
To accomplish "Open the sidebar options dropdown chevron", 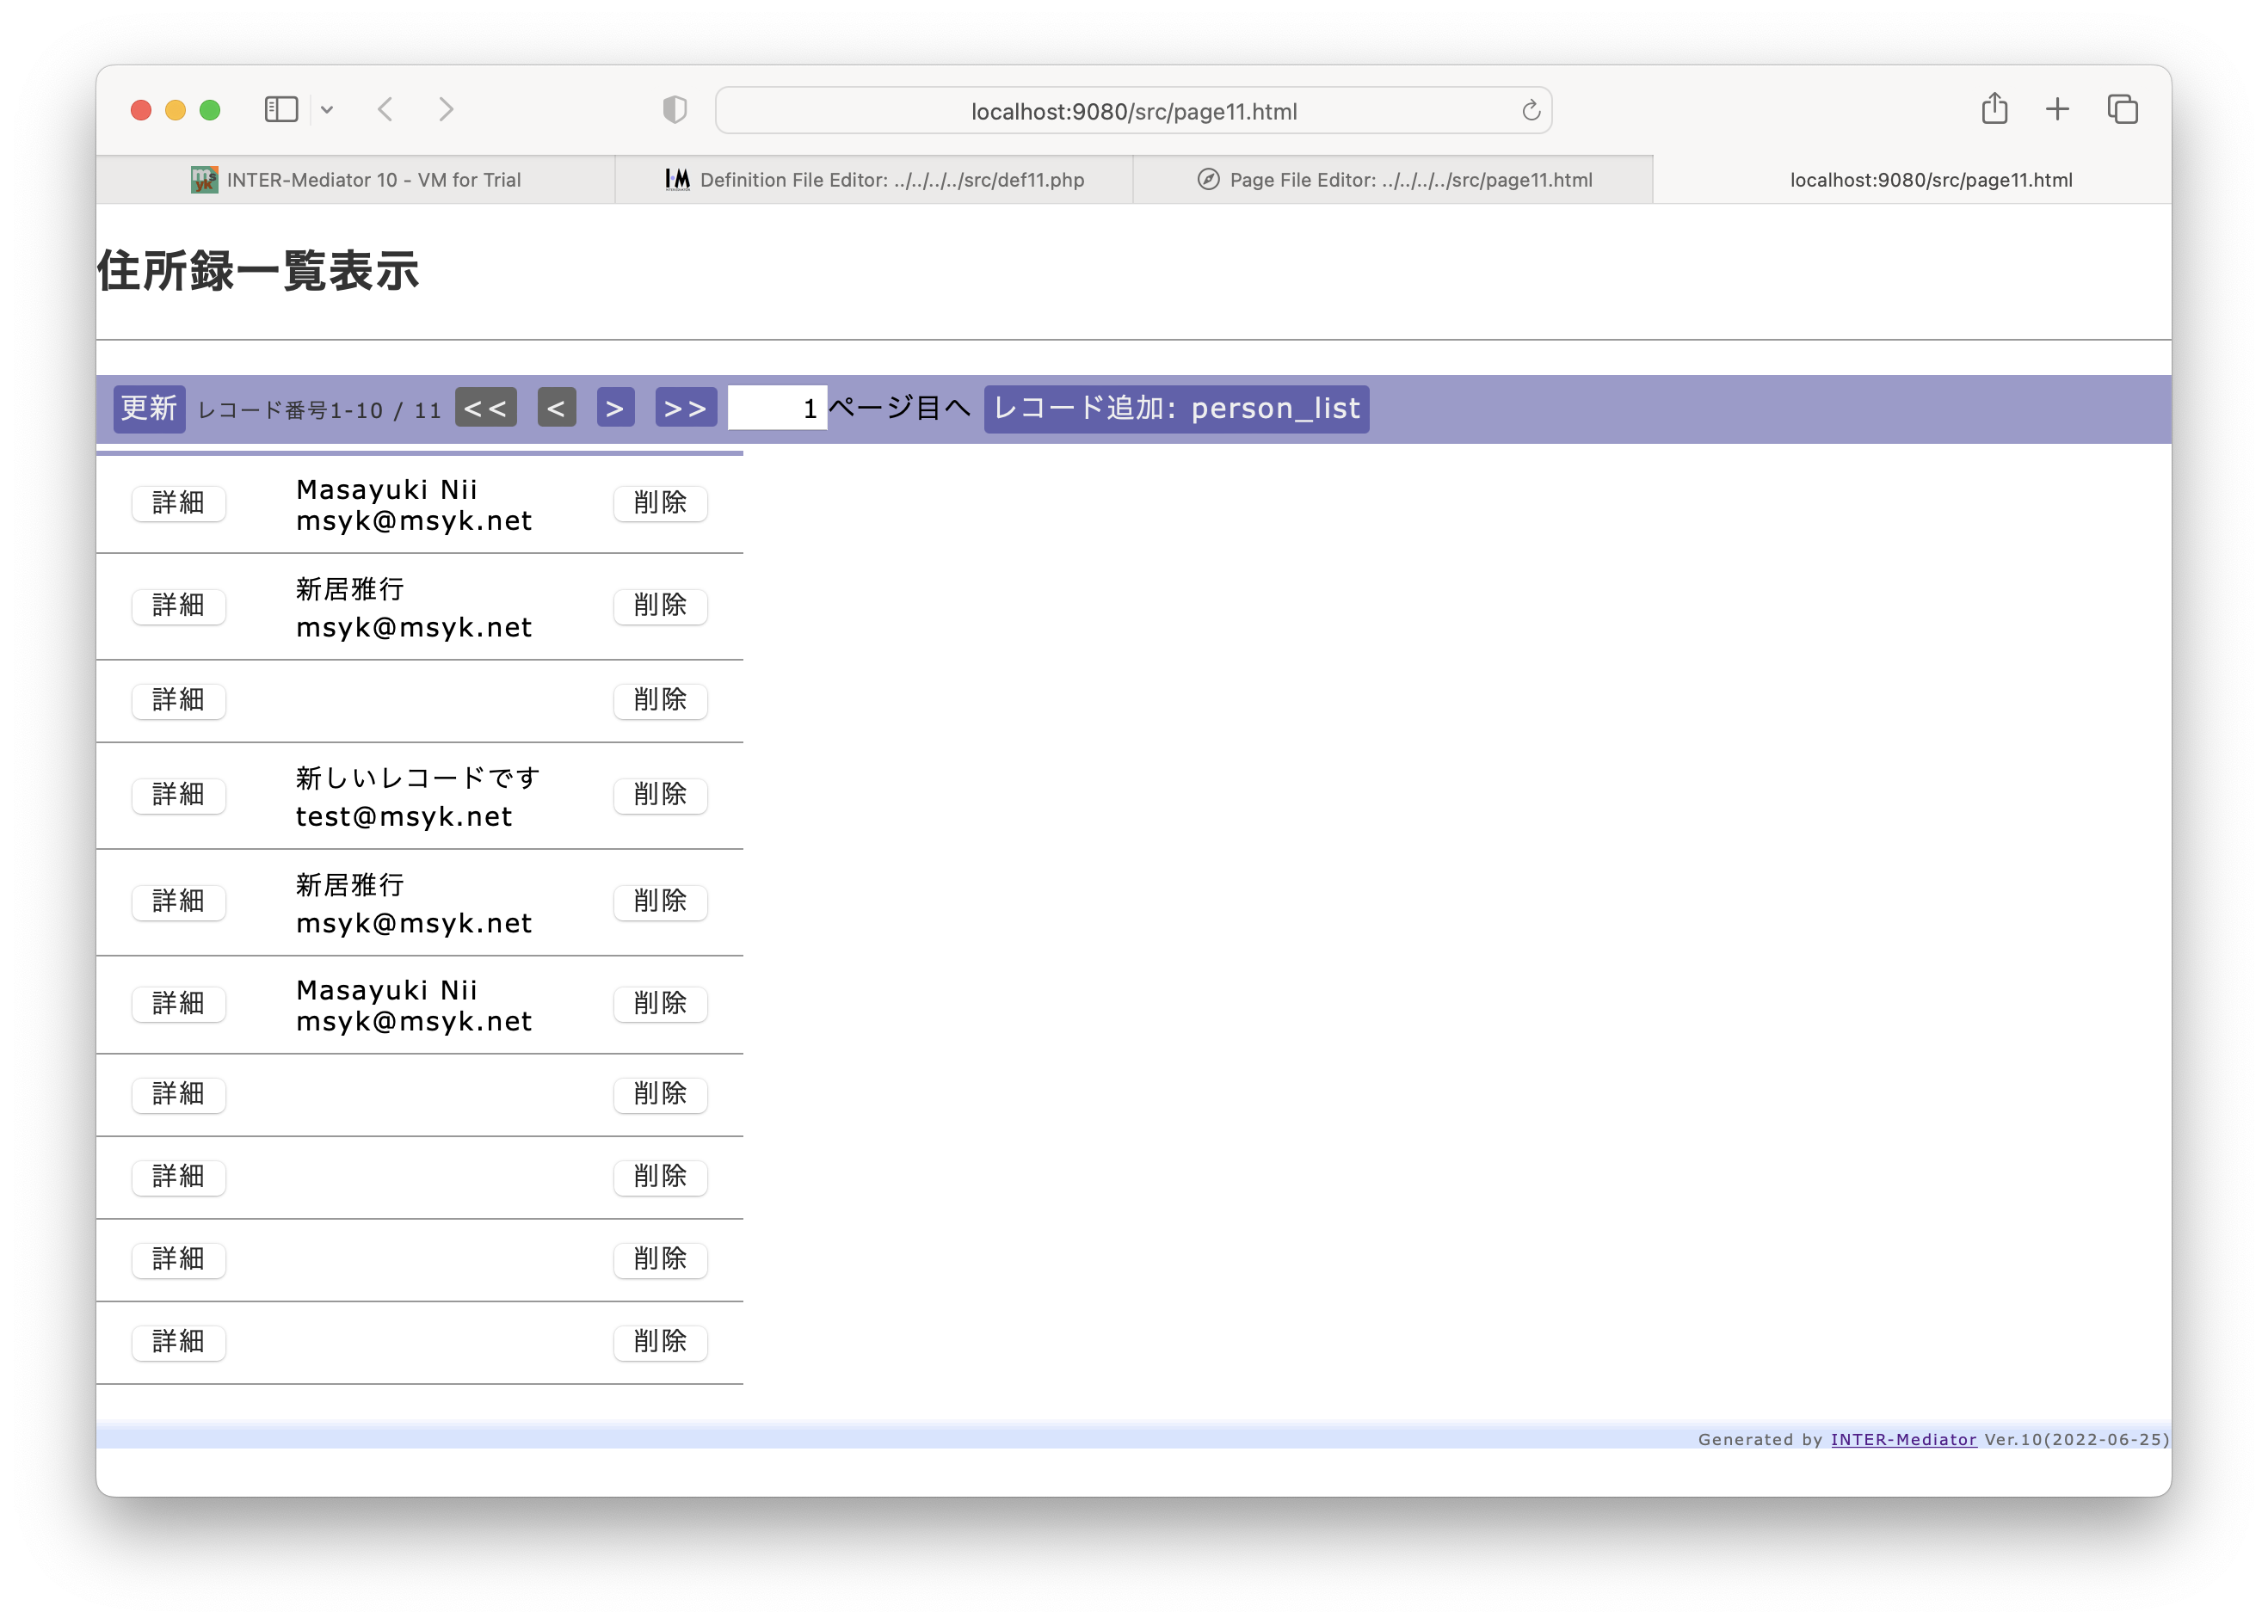I will [x=327, y=110].
